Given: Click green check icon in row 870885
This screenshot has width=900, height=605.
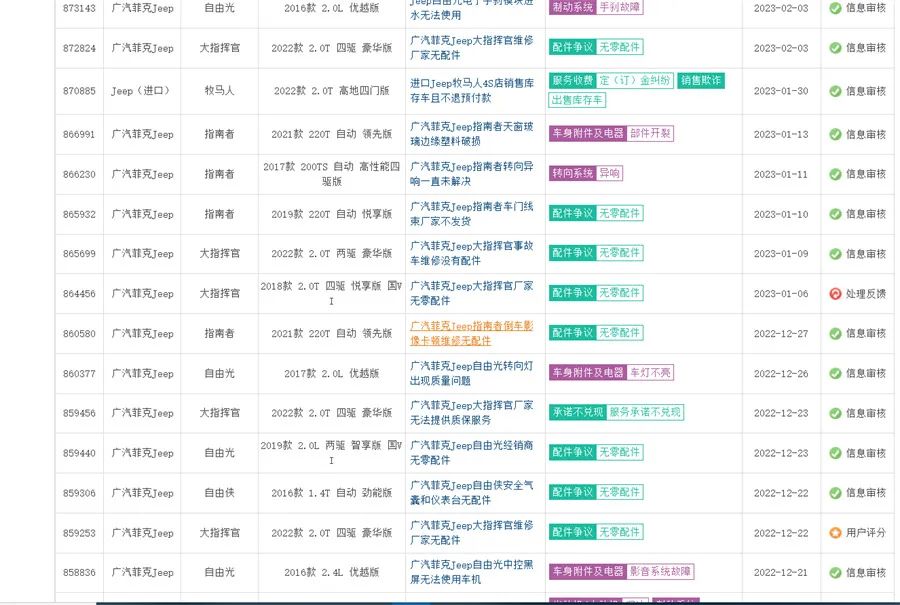Looking at the screenshot, I should [835, 91].
